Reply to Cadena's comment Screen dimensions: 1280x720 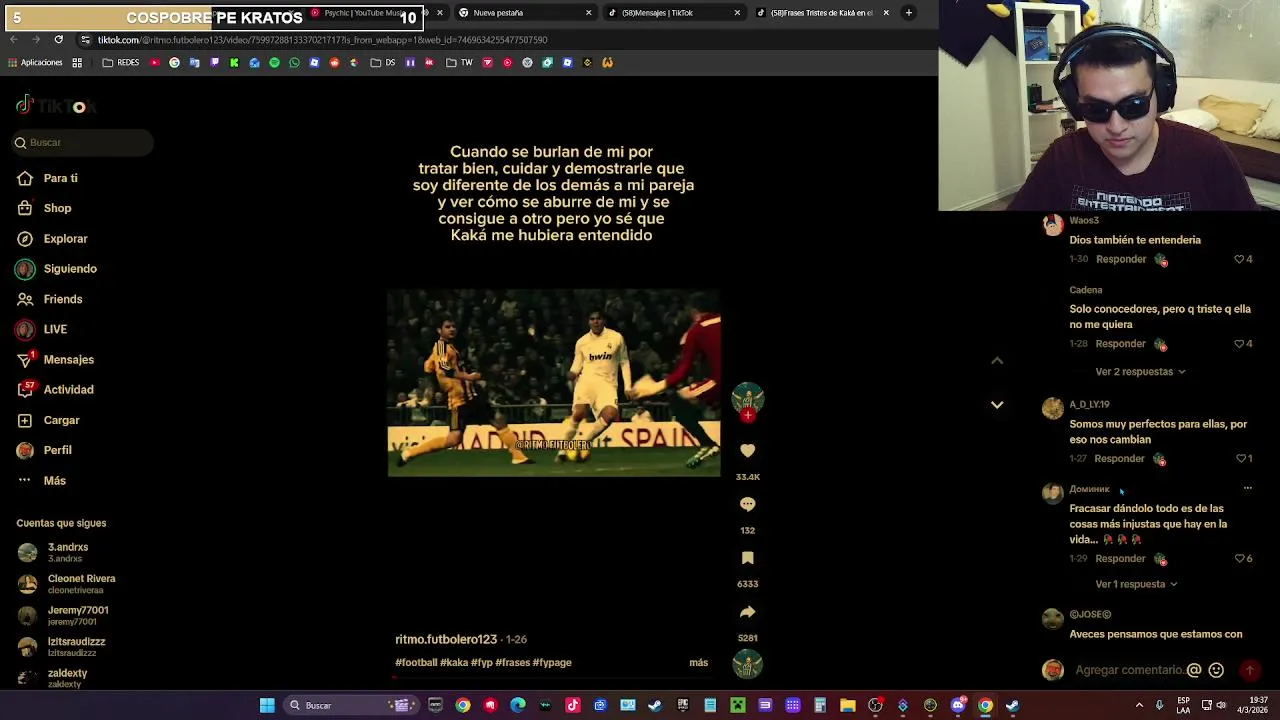[1120, 344]
